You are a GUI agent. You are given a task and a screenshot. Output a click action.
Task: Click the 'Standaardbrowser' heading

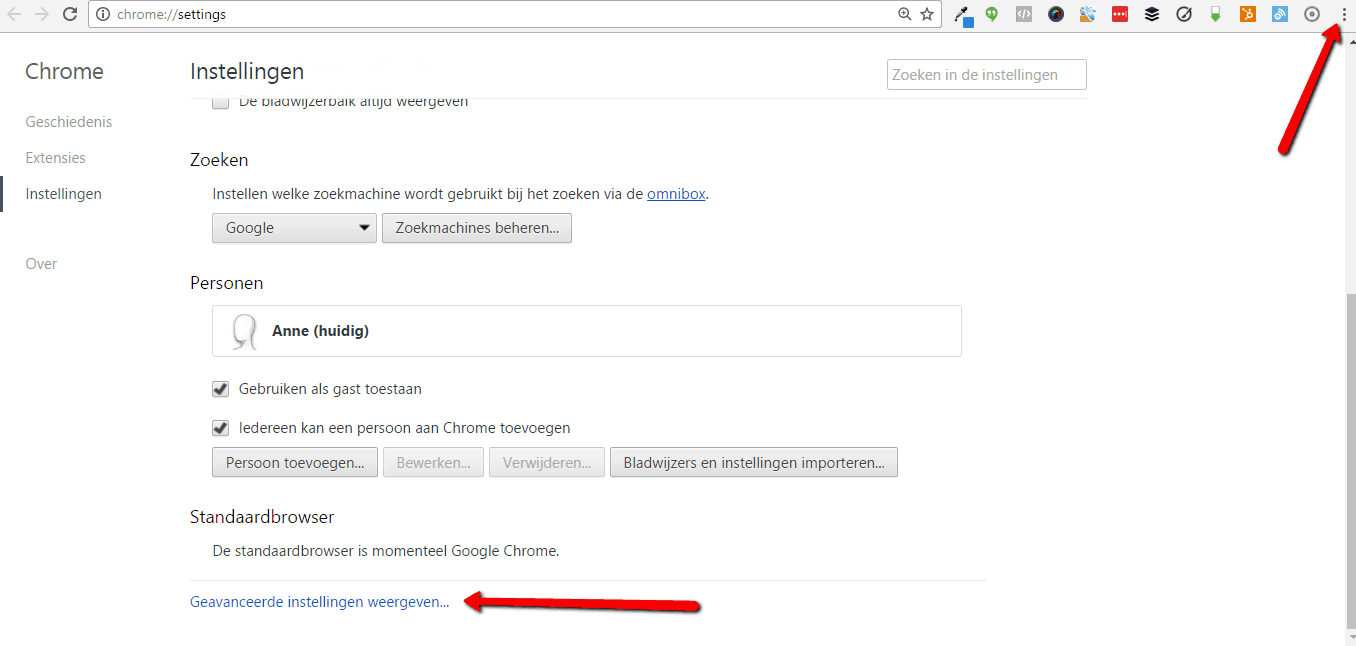coord(262,517)
